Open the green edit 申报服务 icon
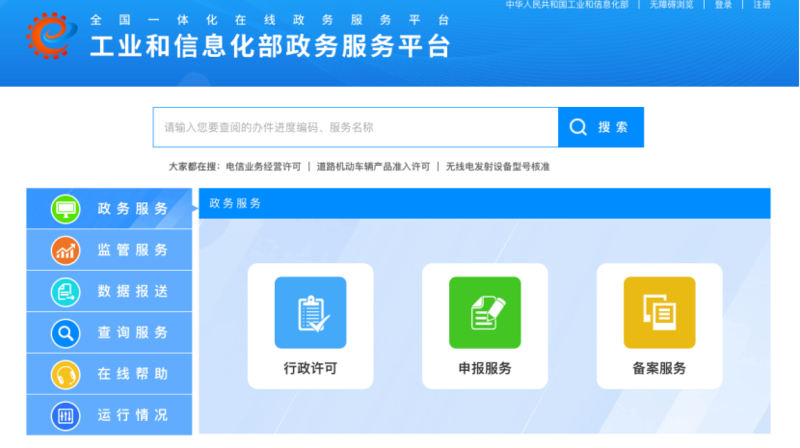 point(485,312)
